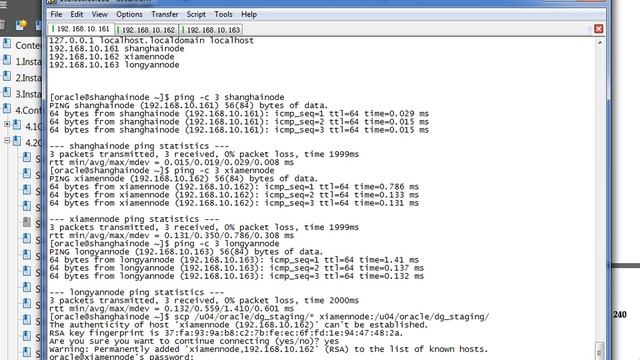
Task: Click the book icon beside 4.2C
Action: (x=17, y=141)
